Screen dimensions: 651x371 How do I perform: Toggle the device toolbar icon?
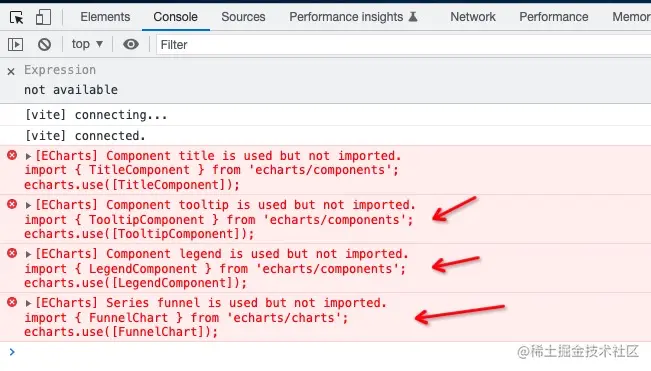point(43,17)
